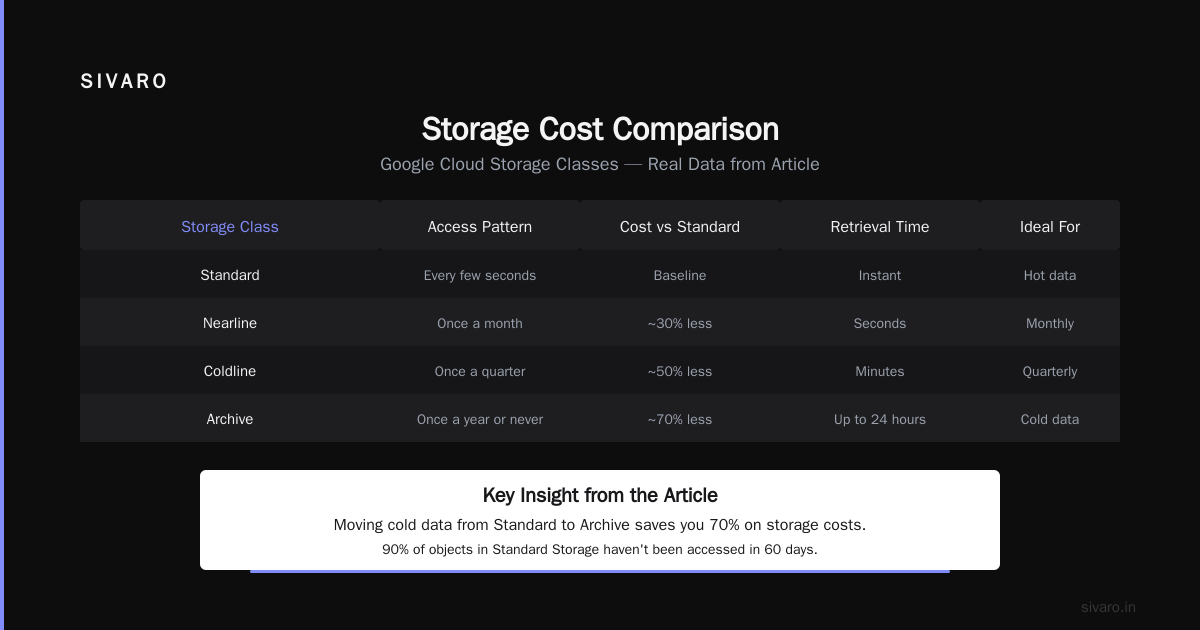The image size is (1200, 630).
Task: Click the 'Storage Cost Comparison' title
Action: 600,129
